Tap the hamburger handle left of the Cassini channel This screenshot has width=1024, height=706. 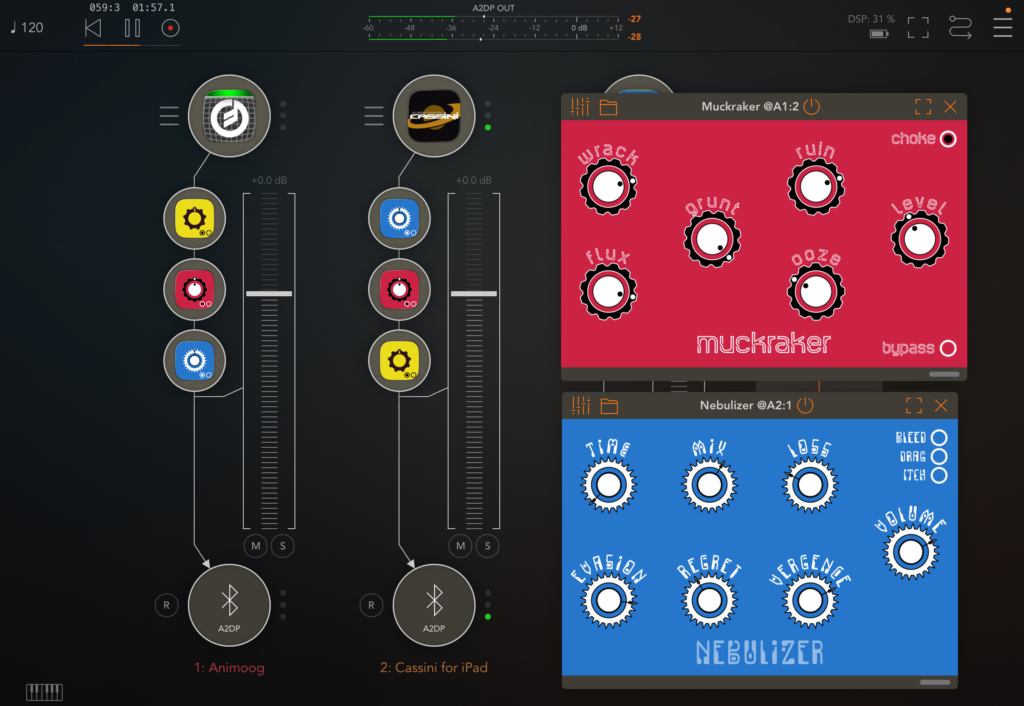point(374,116)
